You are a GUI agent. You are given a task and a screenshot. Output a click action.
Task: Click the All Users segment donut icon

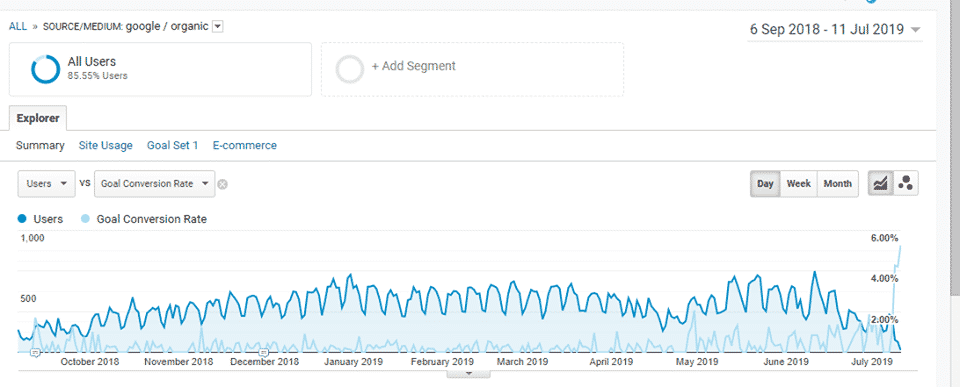point(45,69)
